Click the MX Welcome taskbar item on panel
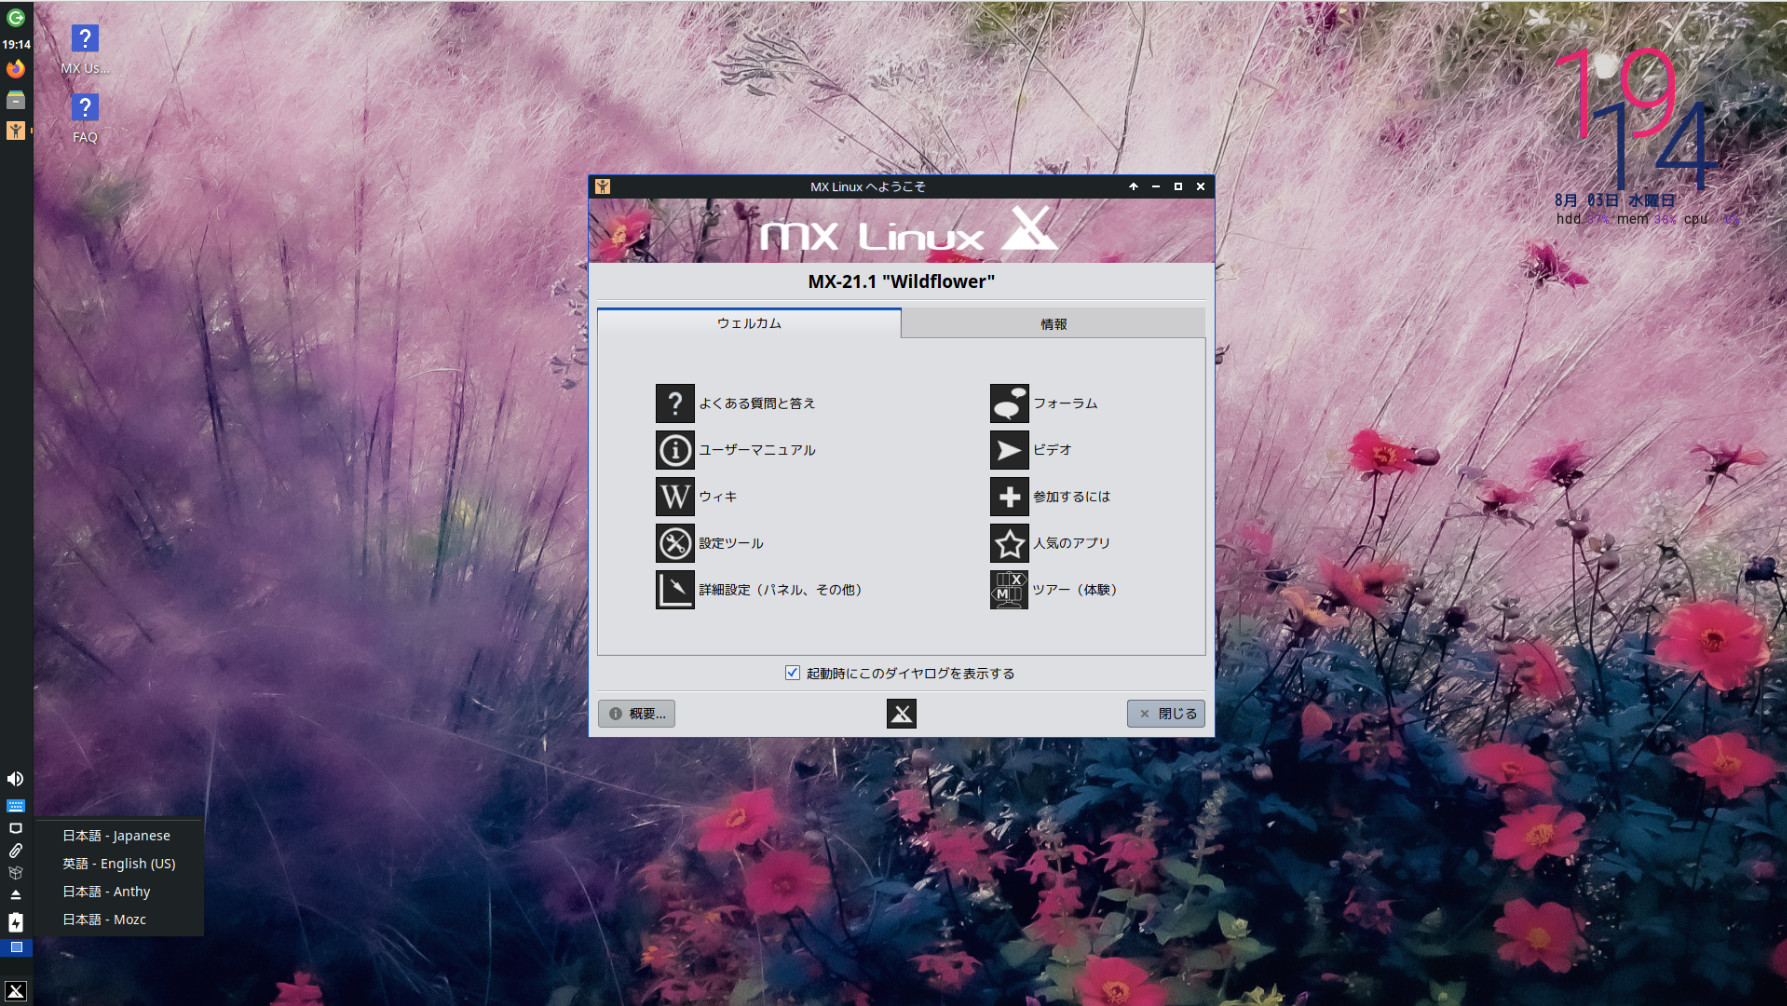1787x1006 pixels. coord(15,130)
